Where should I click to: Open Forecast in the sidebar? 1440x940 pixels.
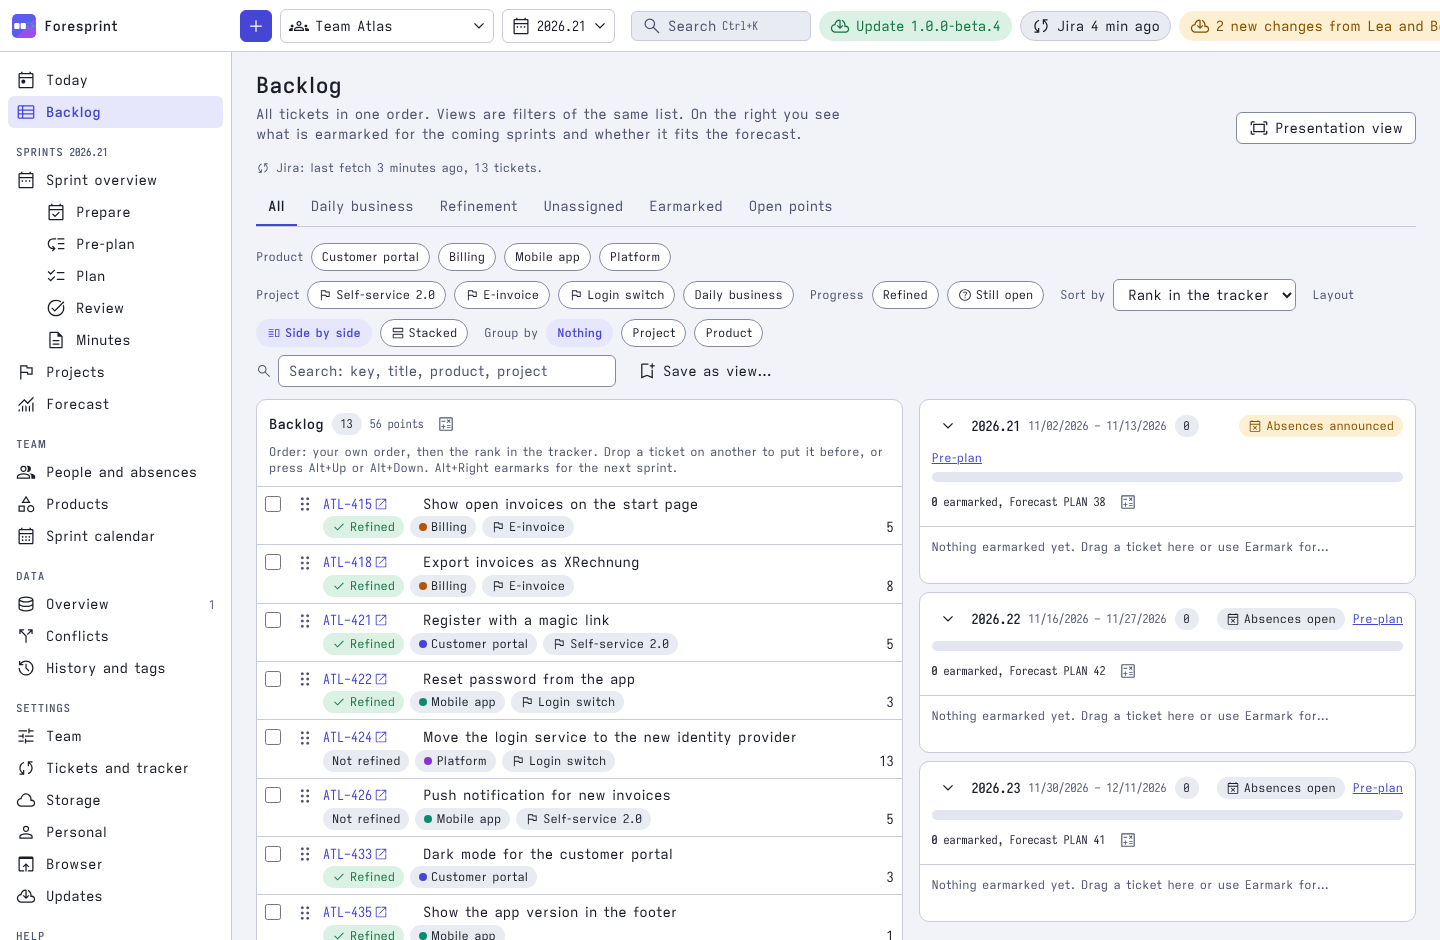tap(115, 404)
